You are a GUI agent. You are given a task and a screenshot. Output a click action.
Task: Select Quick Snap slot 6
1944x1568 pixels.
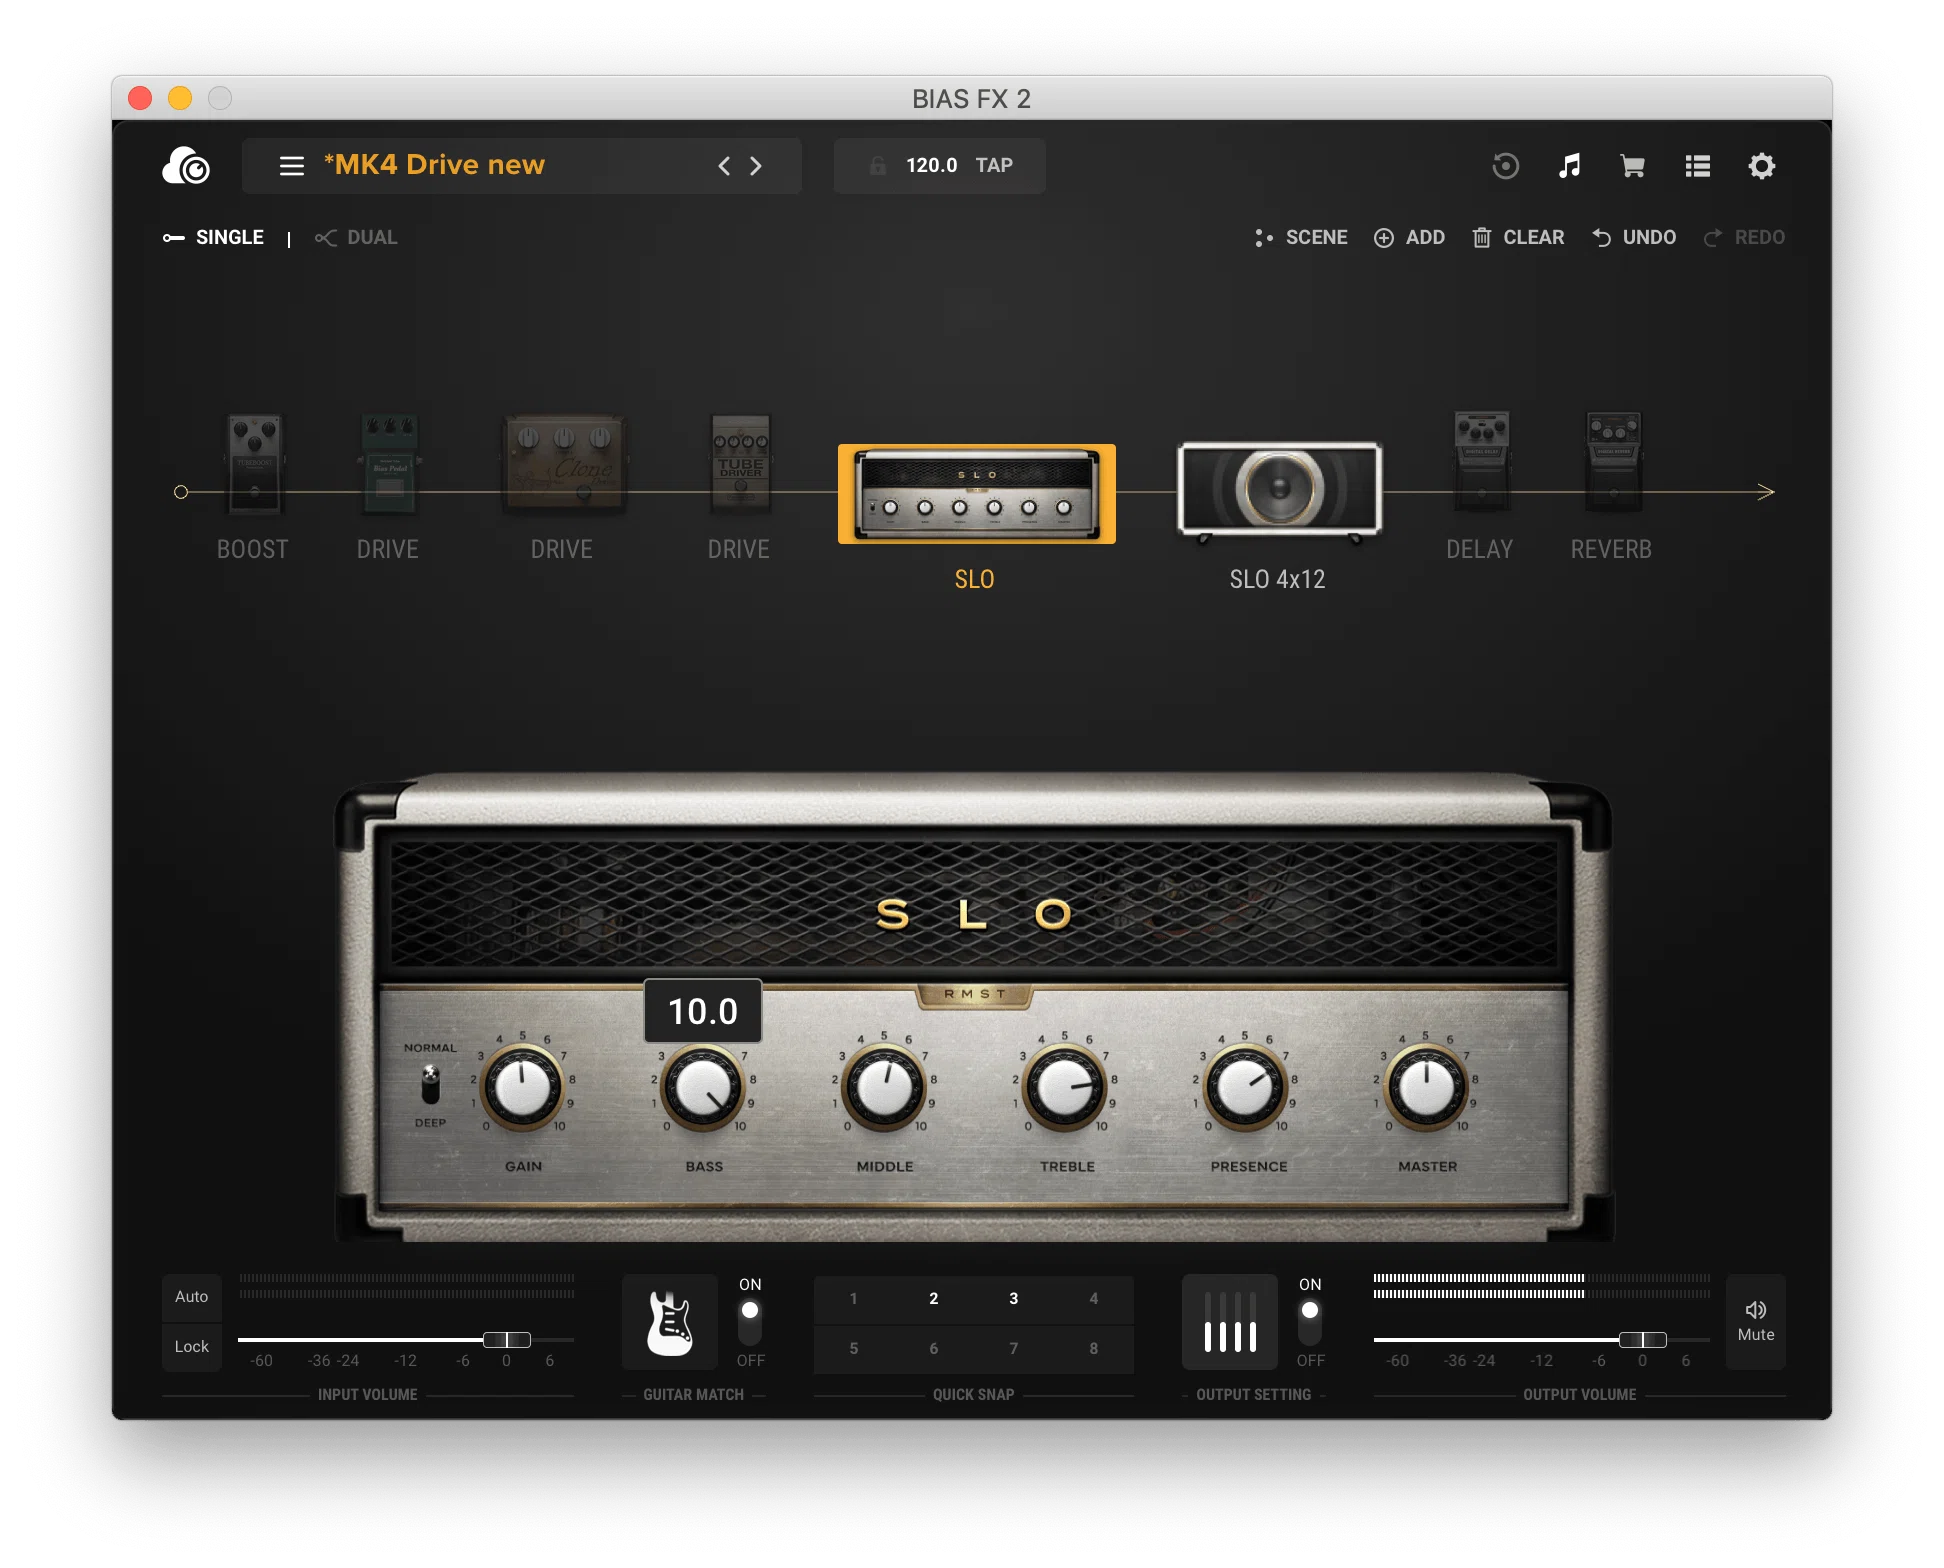point(934,1349)
